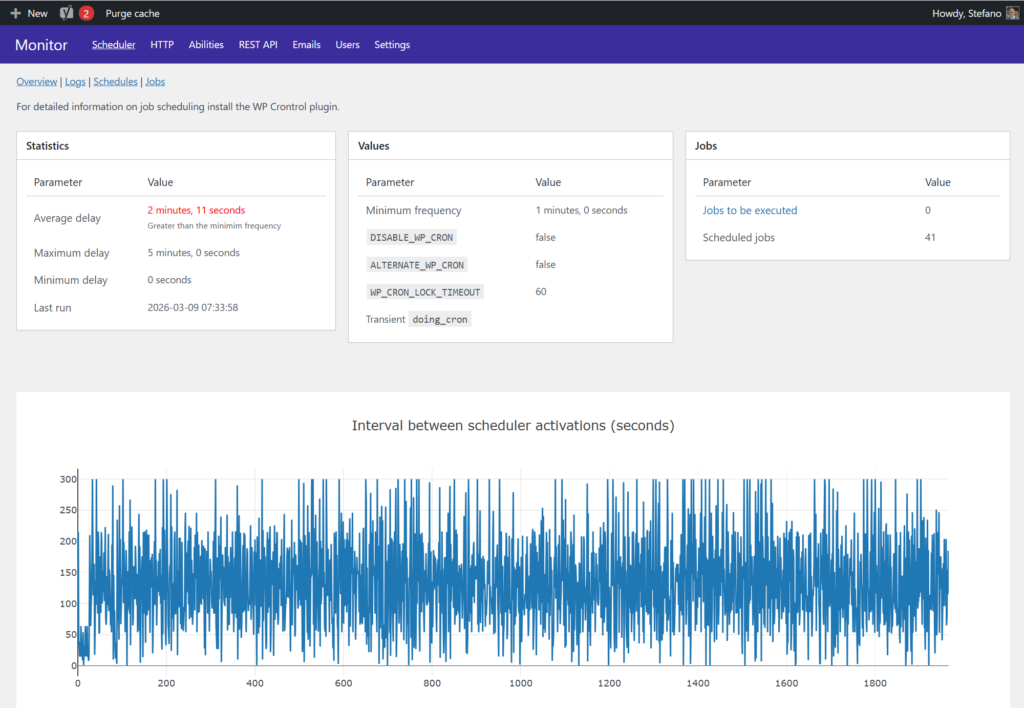Open the Jobs sub-navigation link
The image size is (1024, 708).
click(x=155, y=82)
